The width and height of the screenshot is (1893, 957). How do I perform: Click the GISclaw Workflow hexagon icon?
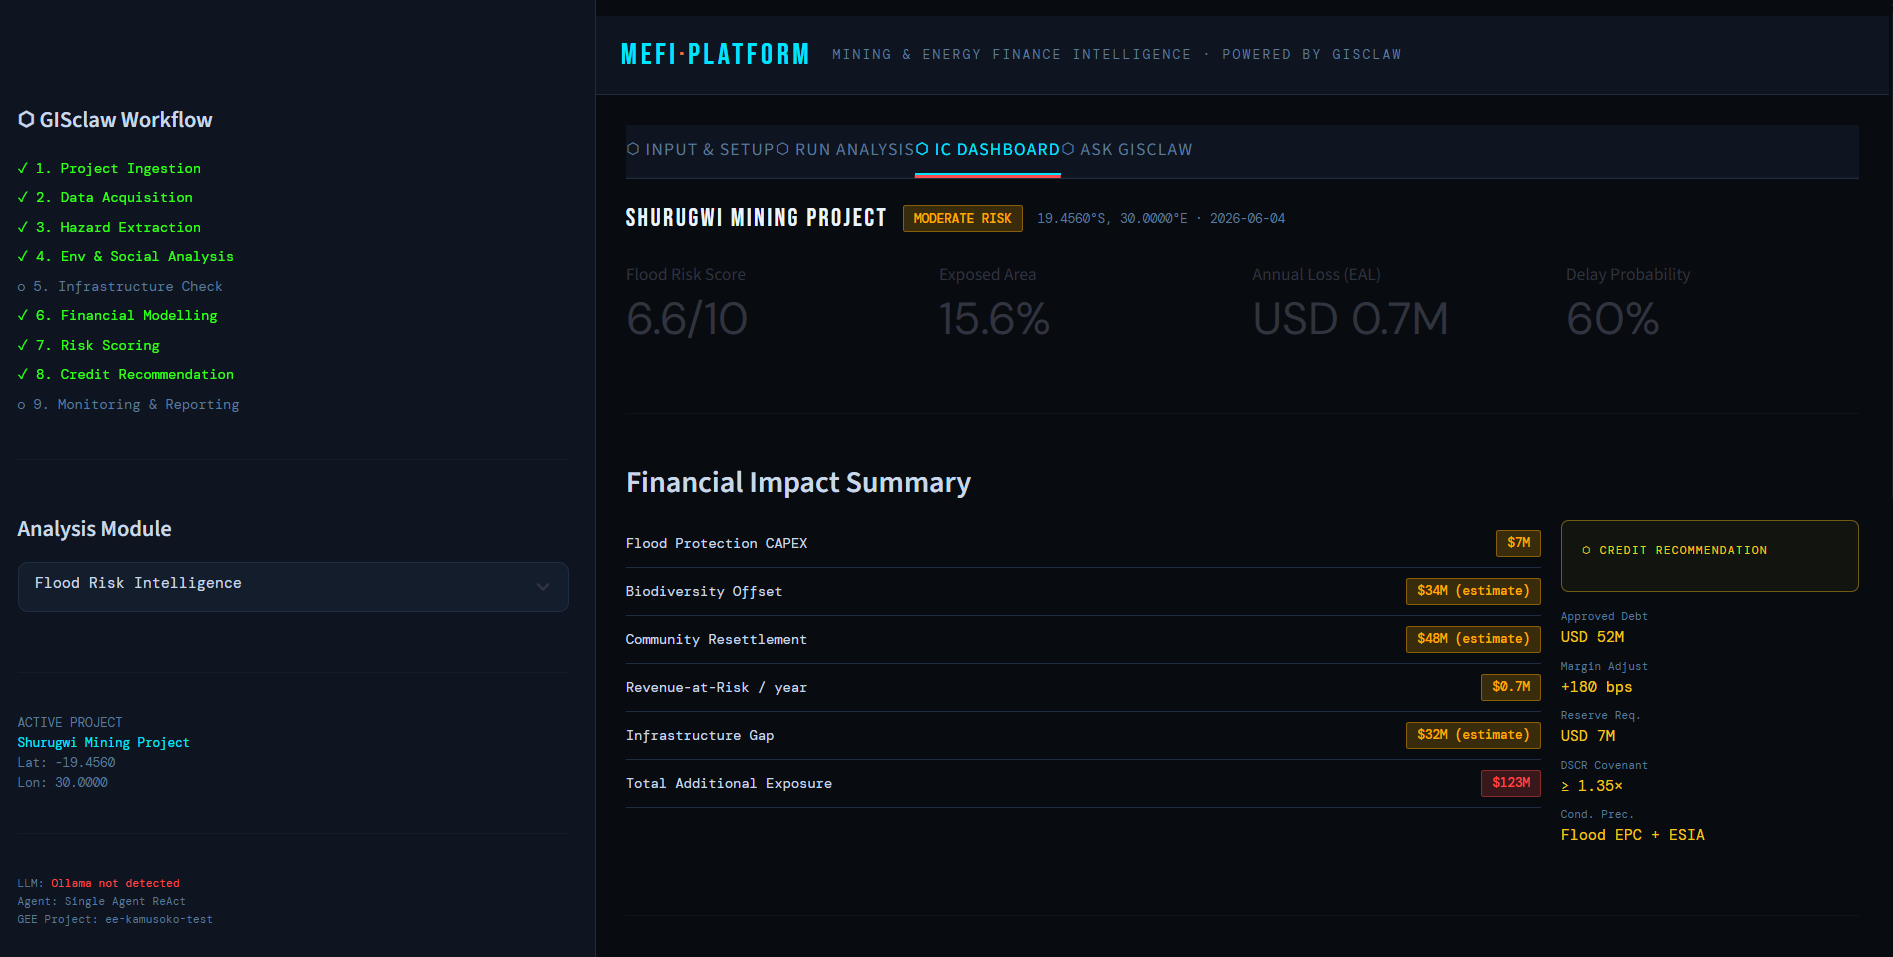pyautogui.click(x=26, y=120)
